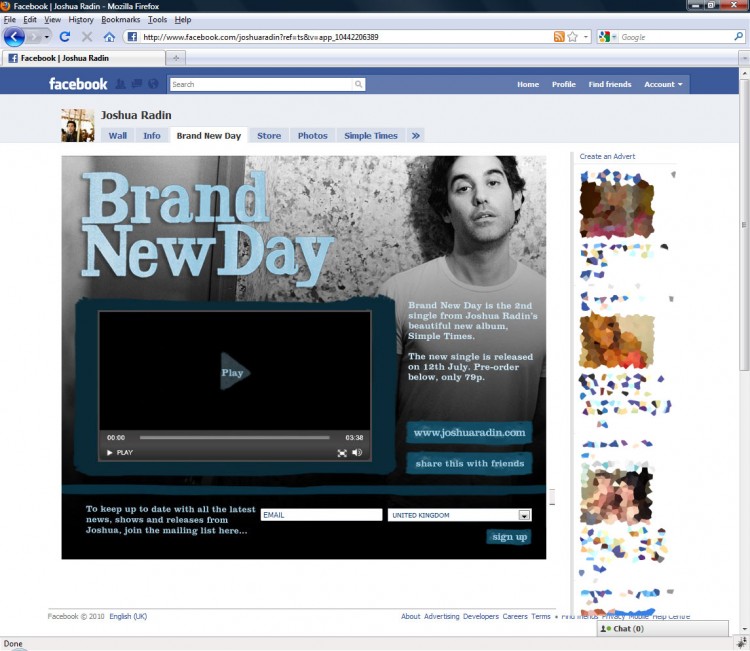Click Facebook search magnifier button
Viewport: 750px width, 651px height.
tap(358, 84)
